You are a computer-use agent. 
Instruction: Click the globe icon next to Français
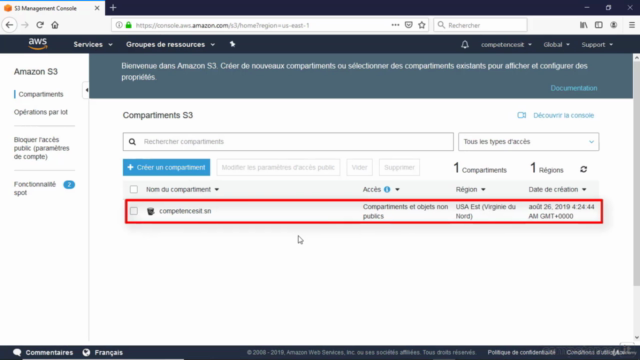coord(86,352)
